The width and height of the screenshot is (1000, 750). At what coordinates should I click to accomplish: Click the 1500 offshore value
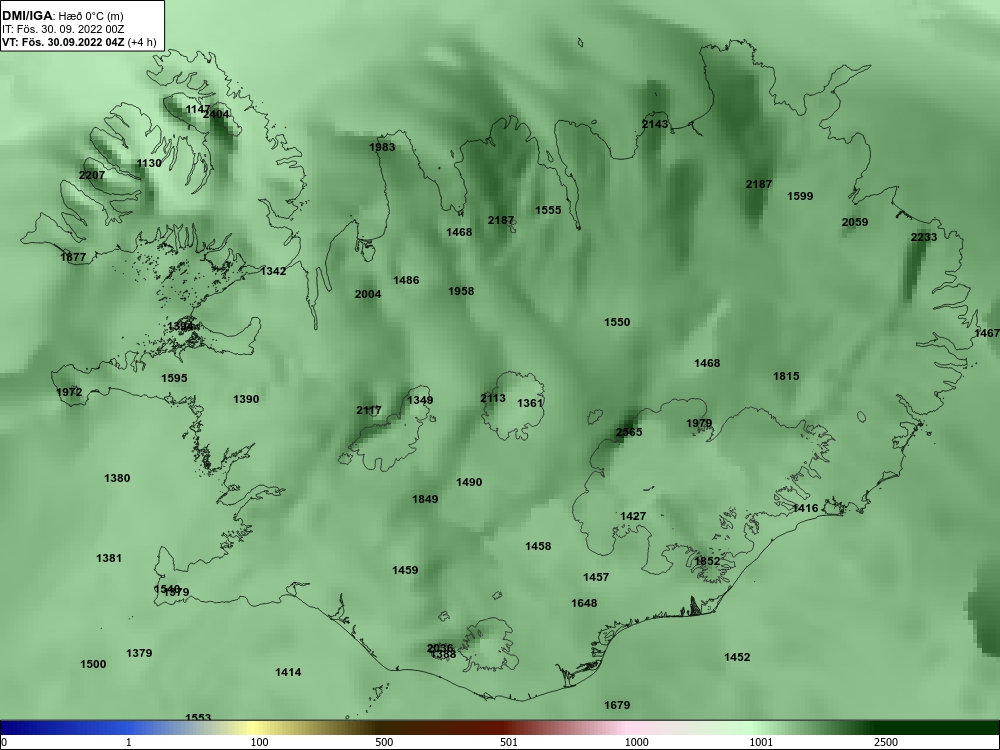click(x=93, y=665)
